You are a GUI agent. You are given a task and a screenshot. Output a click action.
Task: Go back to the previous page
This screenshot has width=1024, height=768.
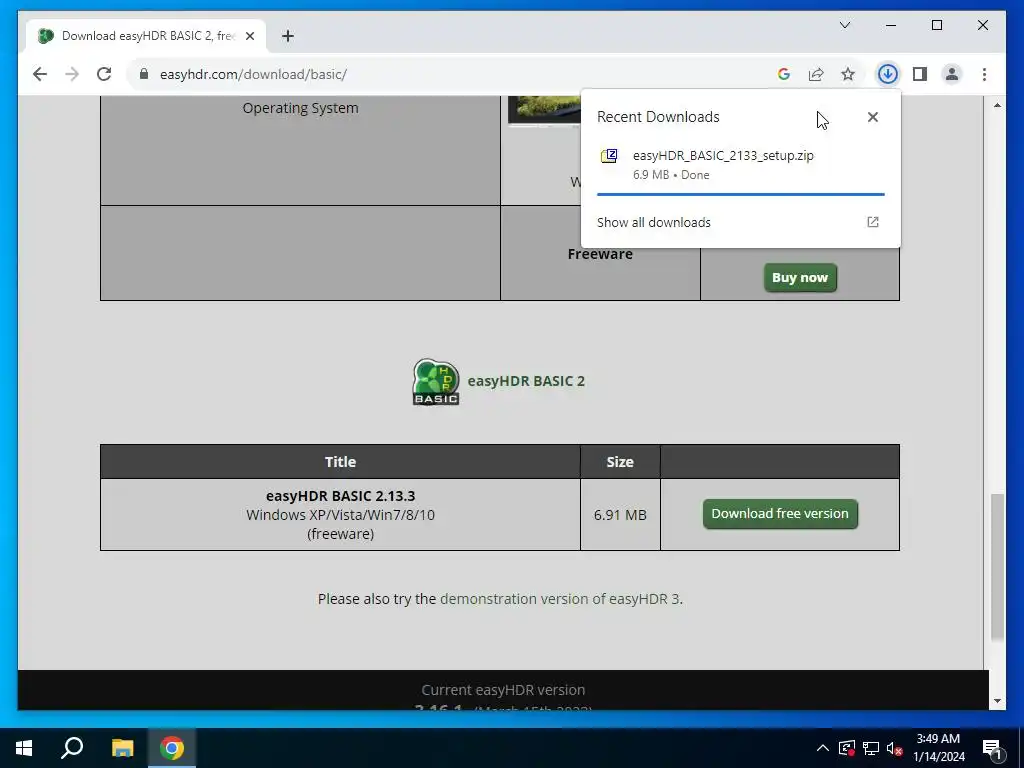[40, 74]
